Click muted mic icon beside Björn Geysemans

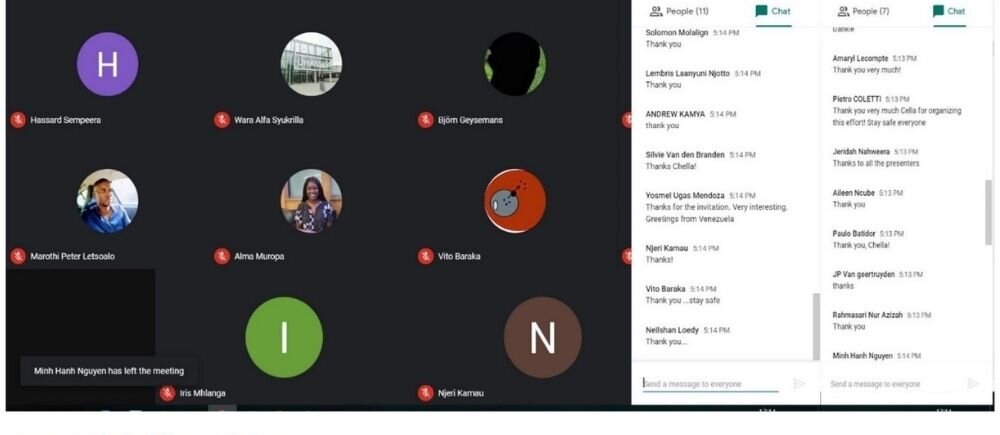pyautogui.click(x=425, y=120)
